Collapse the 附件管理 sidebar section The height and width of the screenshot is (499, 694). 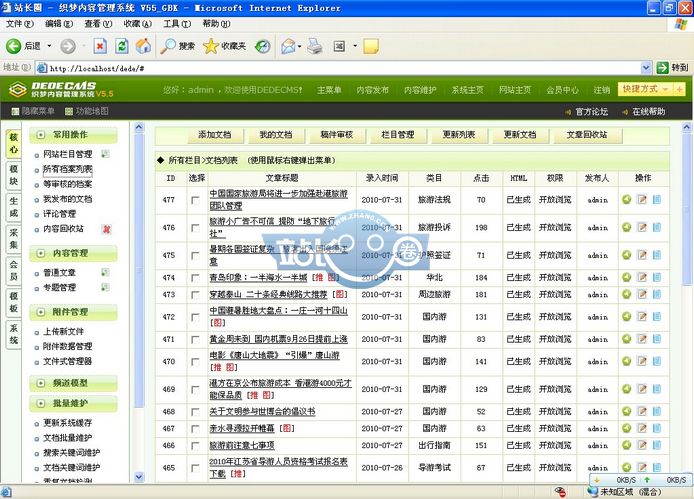[41, 312]
